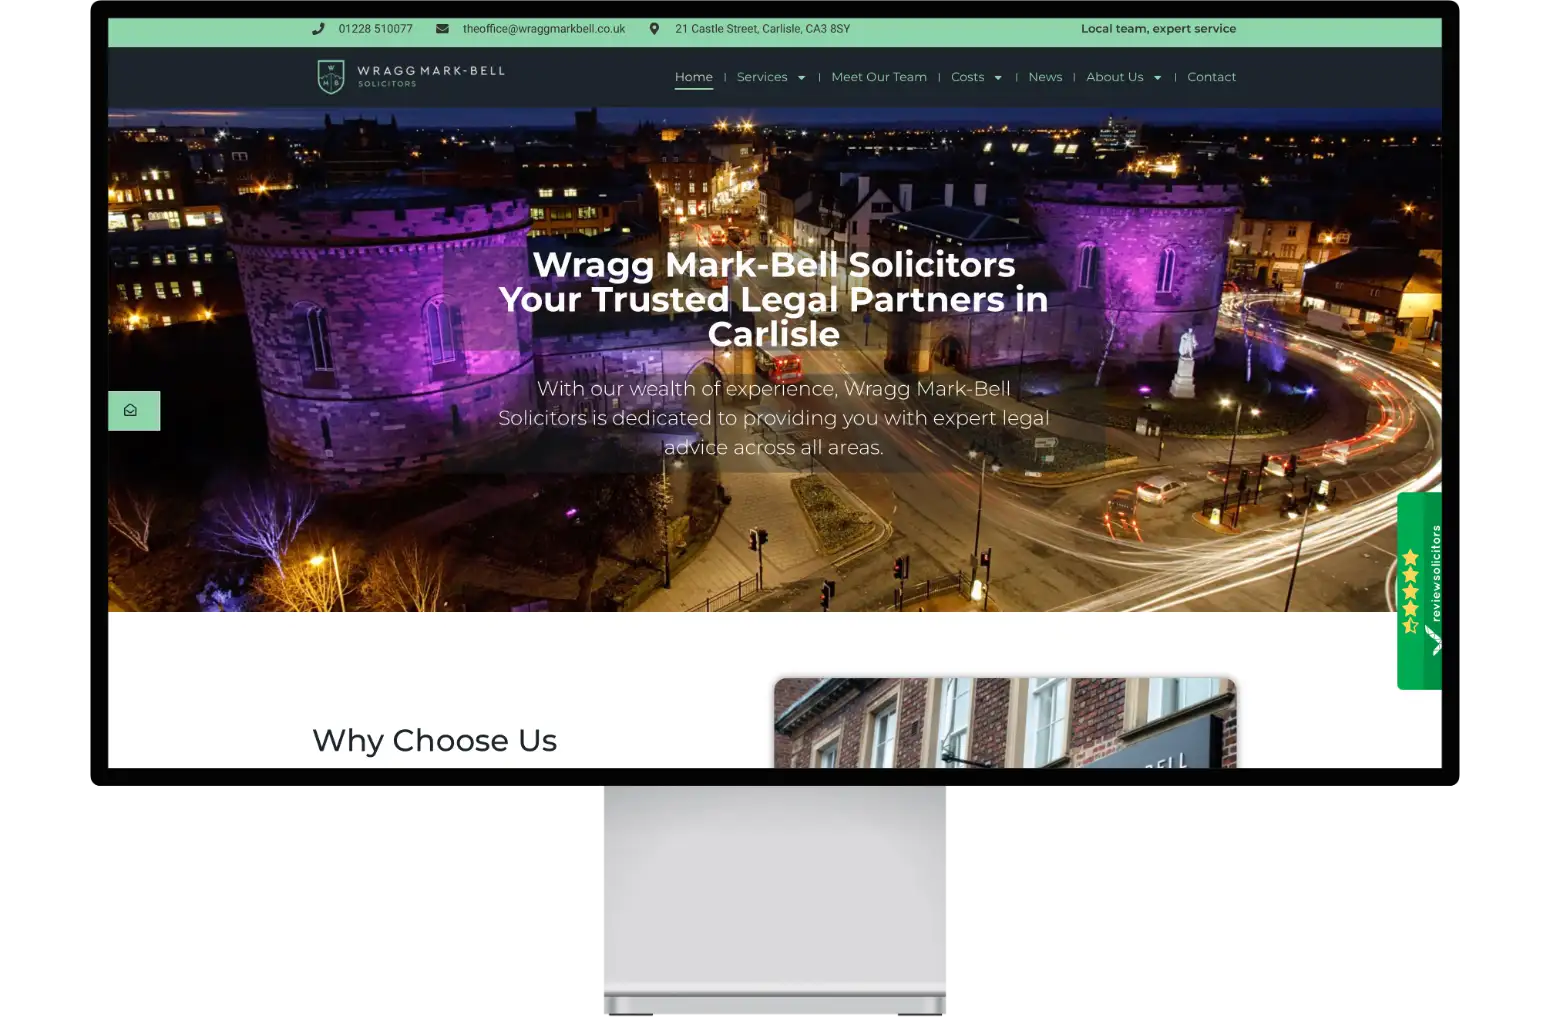
Task: Click the Wragg Mark-Bell shield logo
Action: coord(331,77)
